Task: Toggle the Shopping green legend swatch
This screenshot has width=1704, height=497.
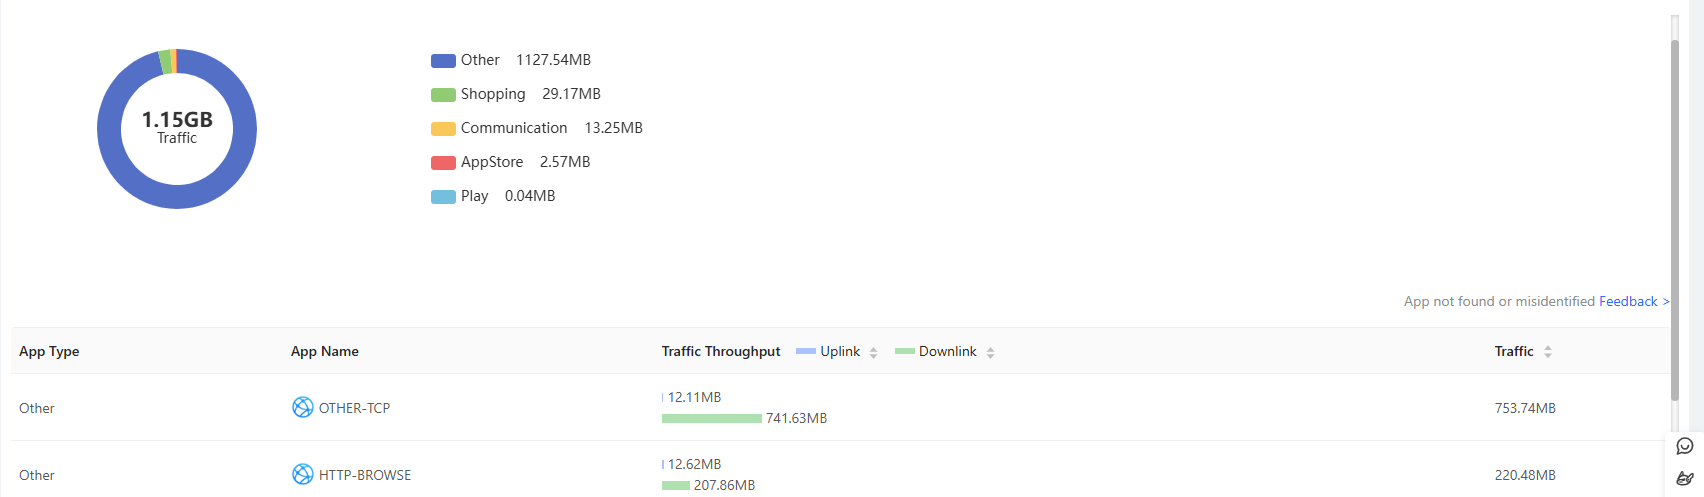Action: click(443, 95)
